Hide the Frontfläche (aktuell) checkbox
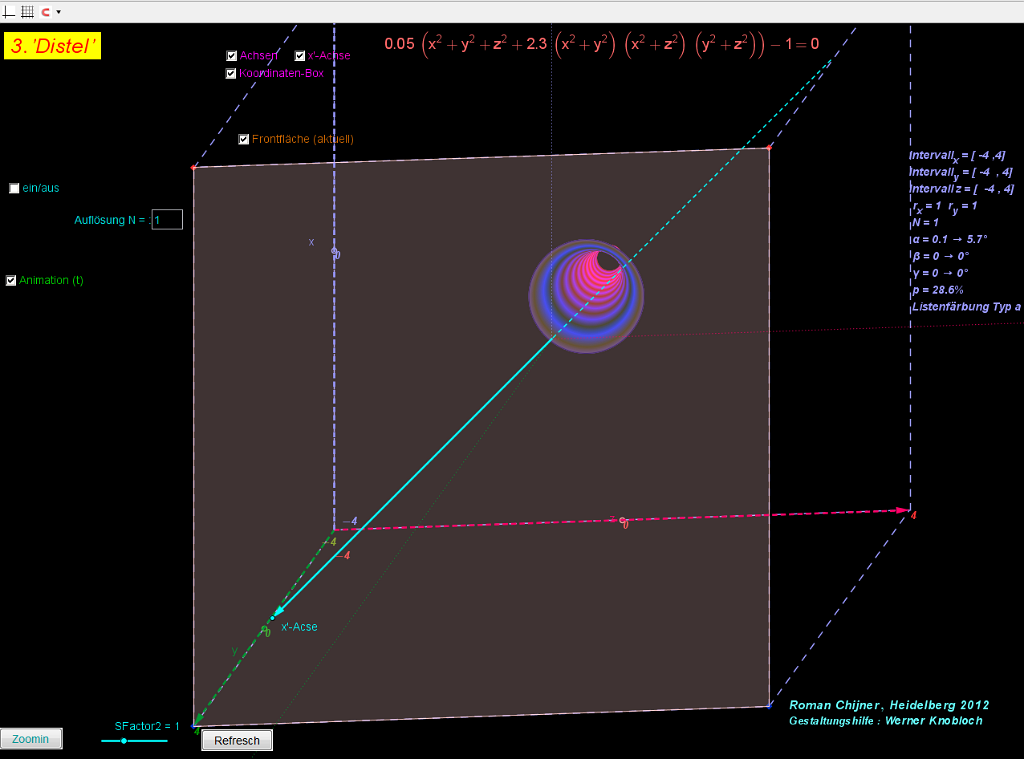 [x=244, y=139]
